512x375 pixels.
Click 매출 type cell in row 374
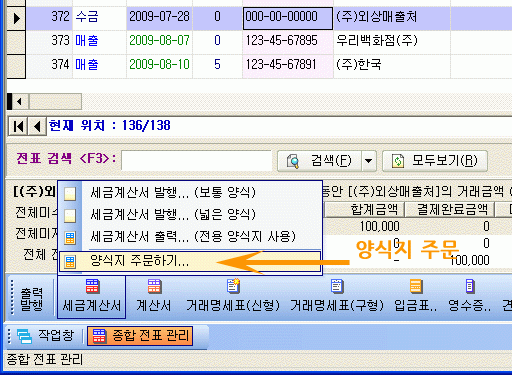coord(99,66)
